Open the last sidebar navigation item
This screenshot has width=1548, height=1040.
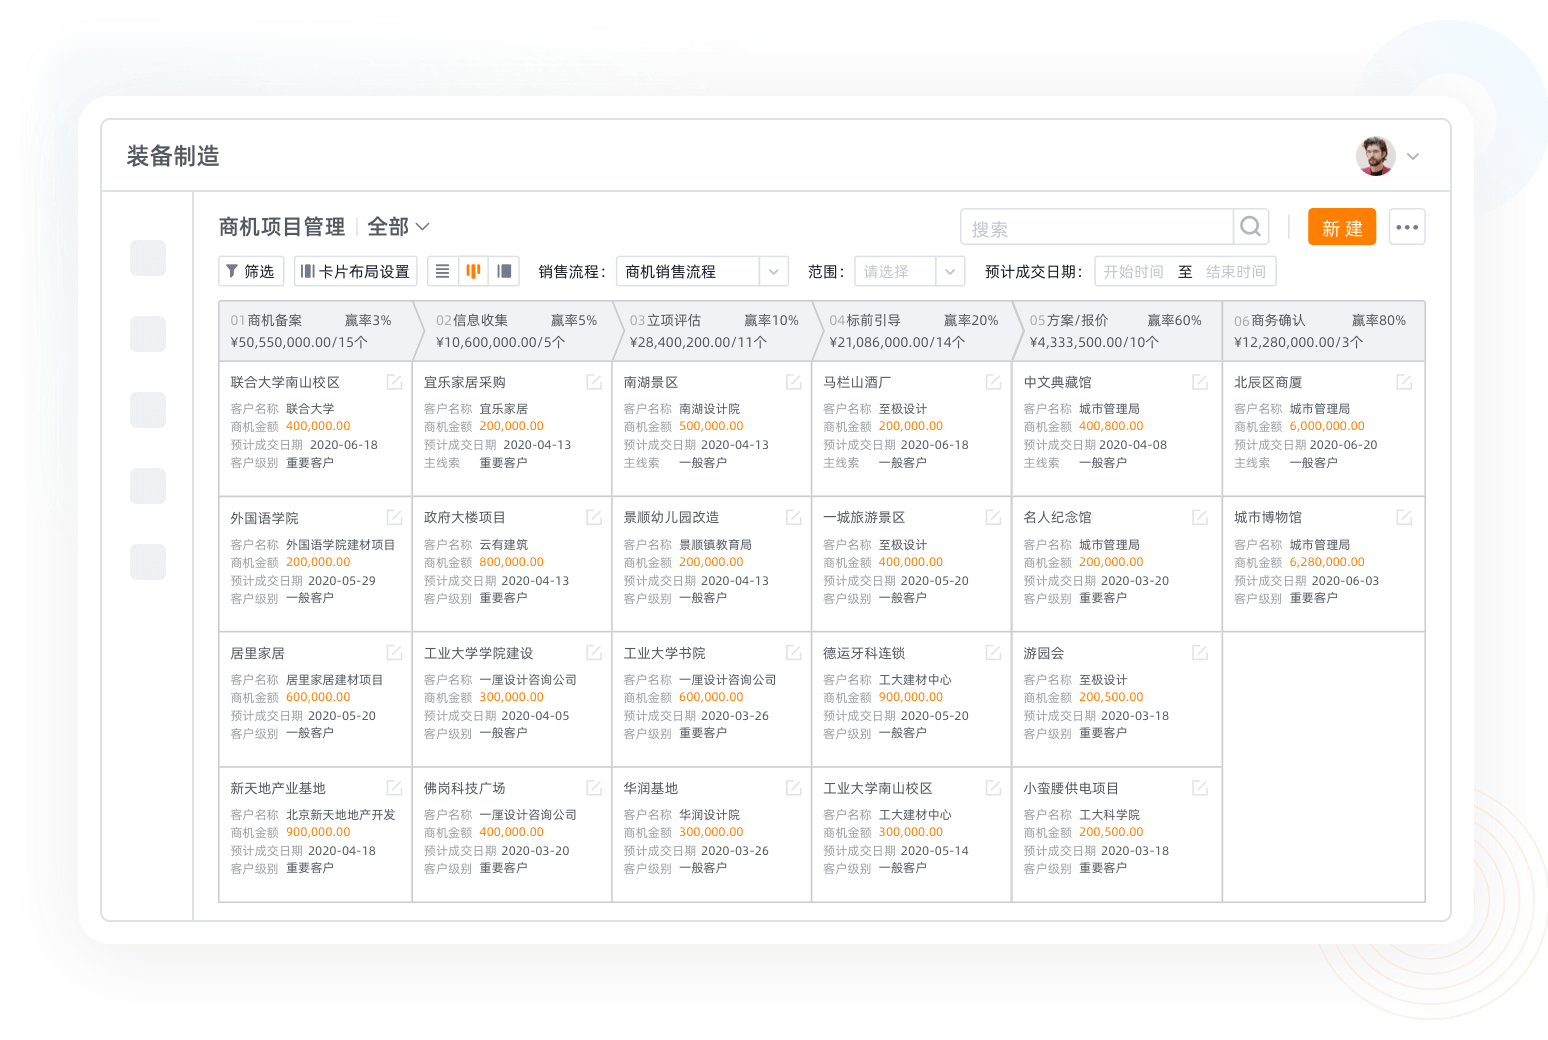point(148,562)
